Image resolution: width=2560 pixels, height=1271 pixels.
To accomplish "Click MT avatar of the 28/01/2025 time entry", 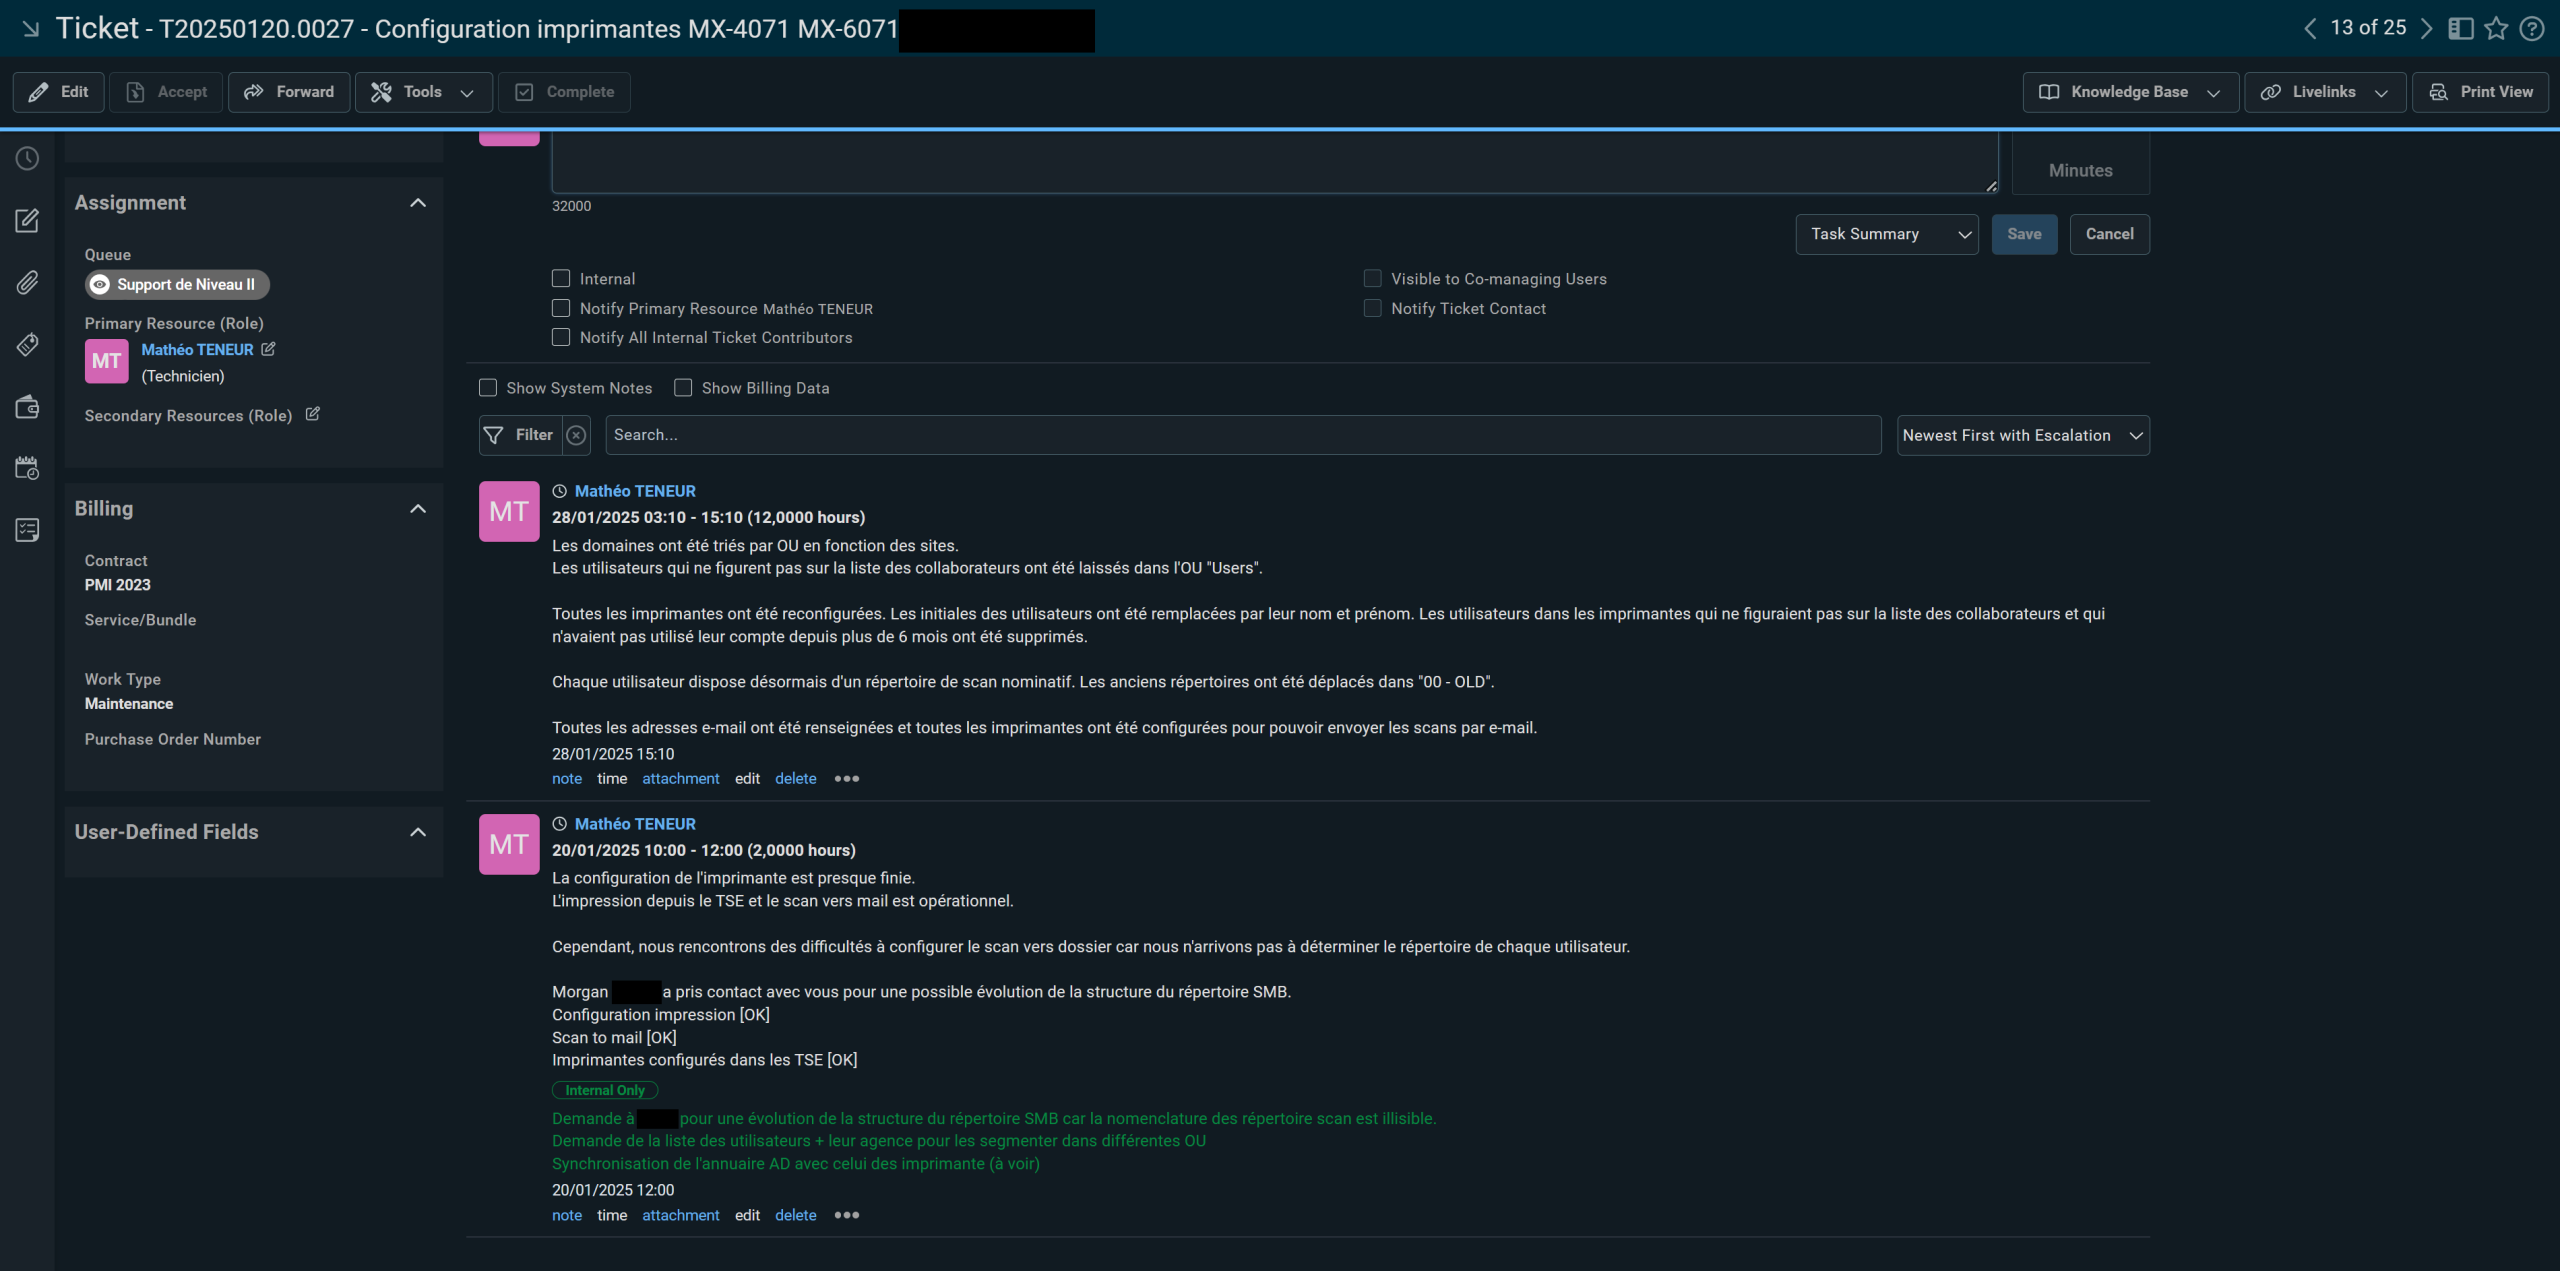I will (509, 511).
